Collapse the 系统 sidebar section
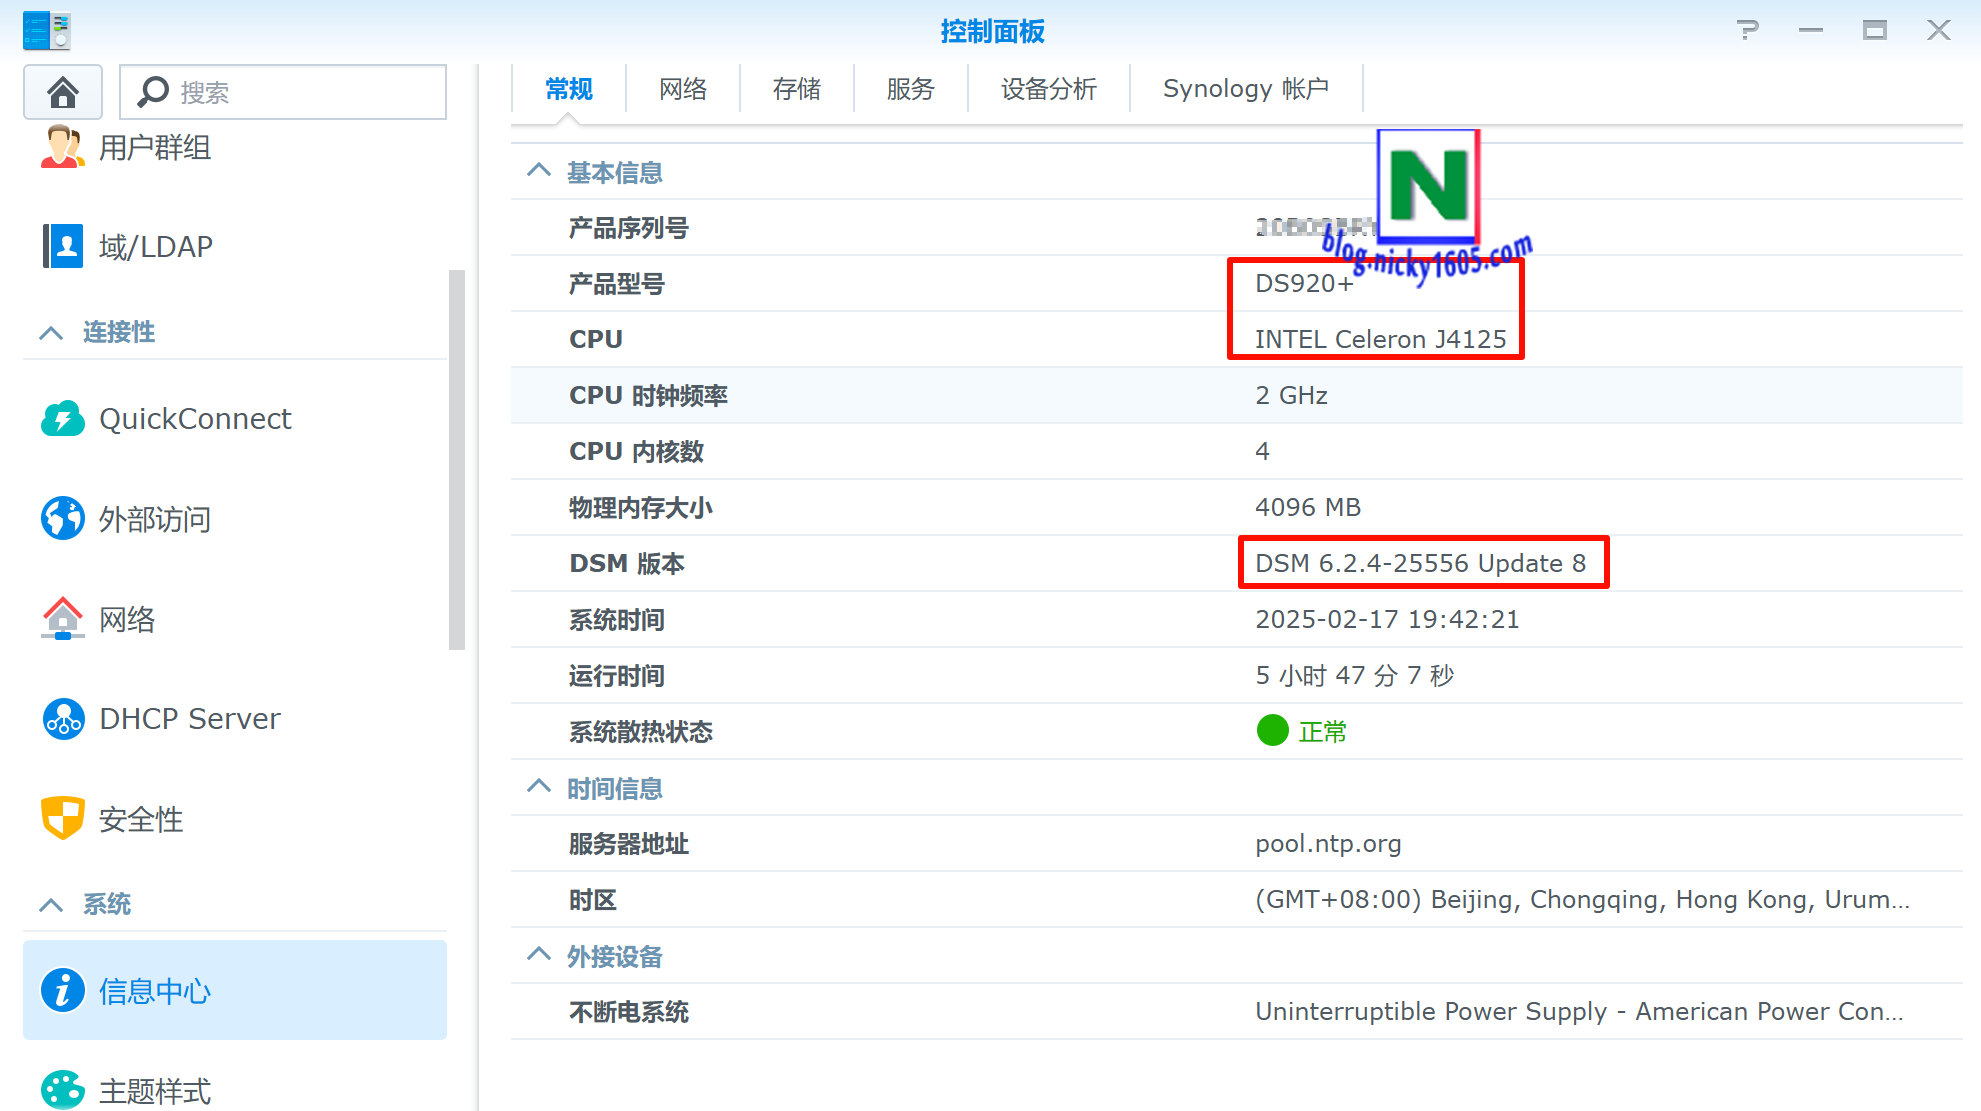Viewport: 1981px width, 1111px height. pos(51,904)
